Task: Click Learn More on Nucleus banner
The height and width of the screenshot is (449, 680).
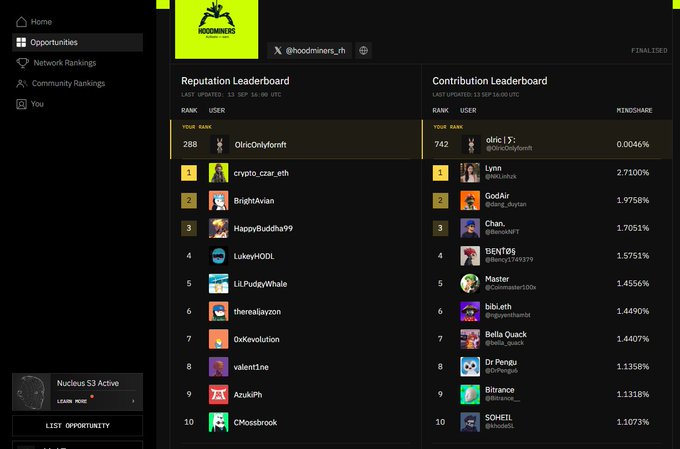Action: click(x=72, y=401)
